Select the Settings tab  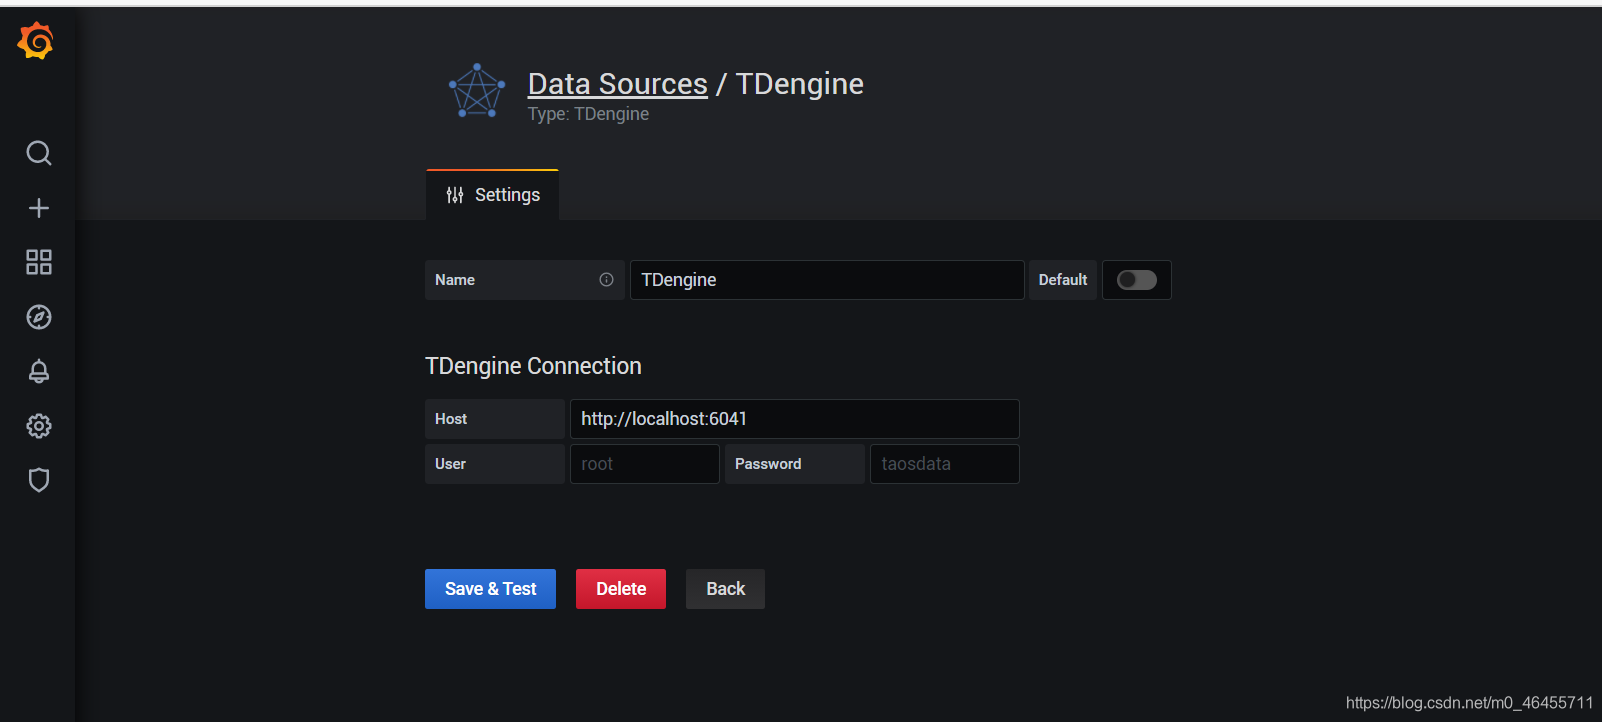pyautogui.click(x=493, y=195)
